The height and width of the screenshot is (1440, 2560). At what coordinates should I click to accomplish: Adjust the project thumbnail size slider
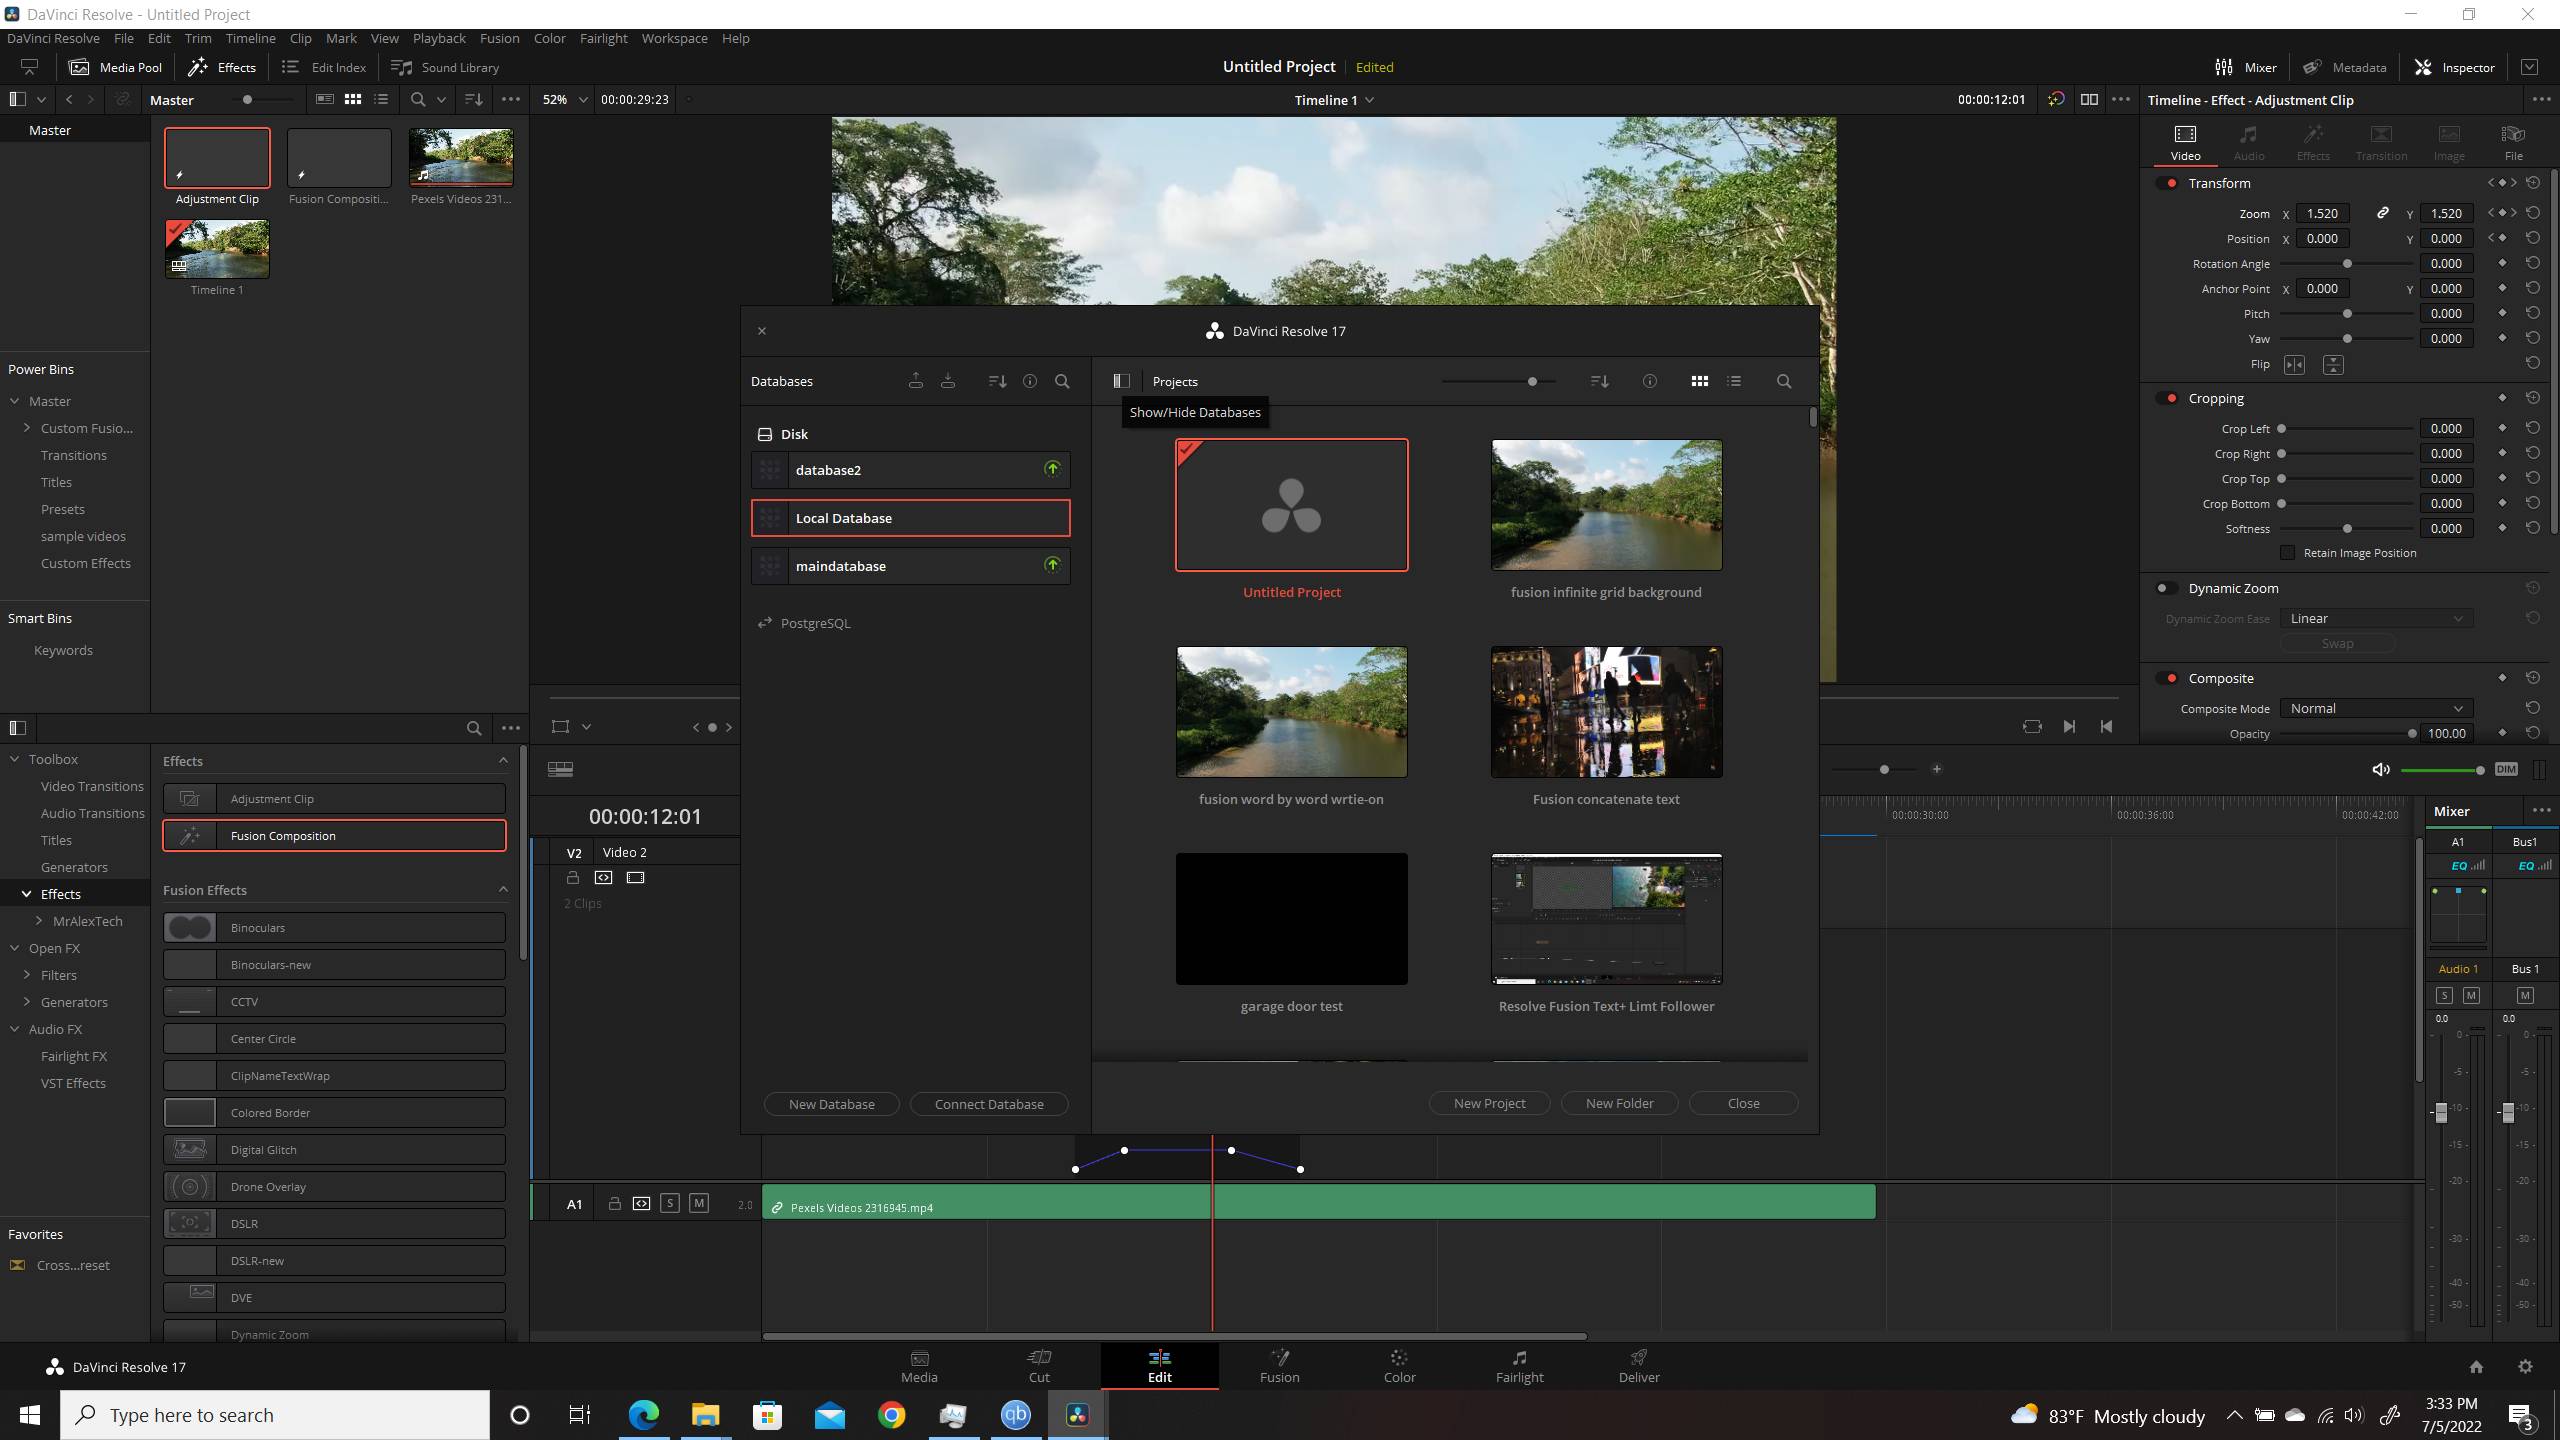tap(1532, 381)
